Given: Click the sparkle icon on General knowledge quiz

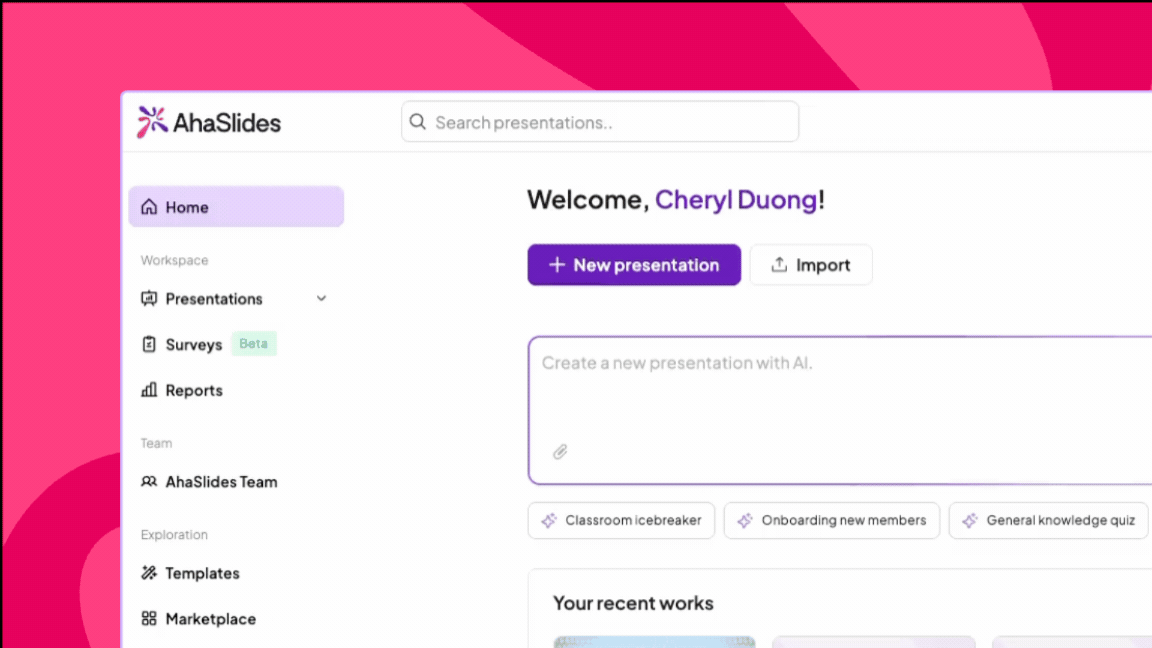Looking at the screenshot, I should point(970,520).
